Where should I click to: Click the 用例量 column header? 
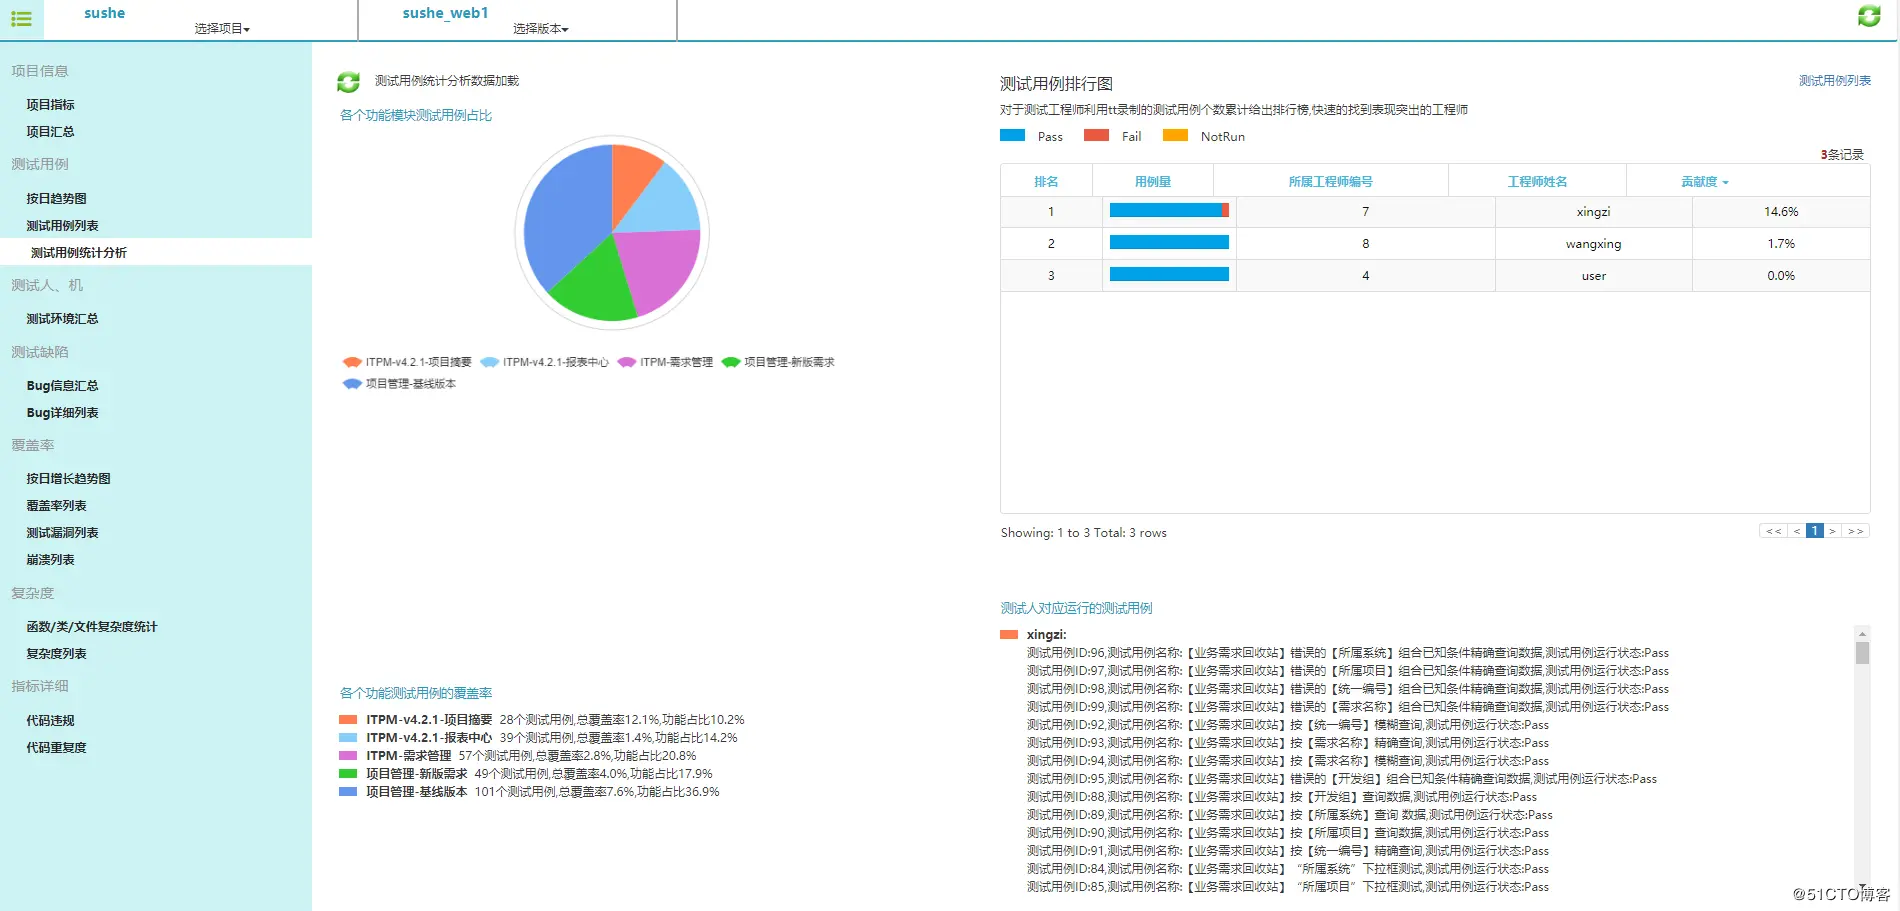tap(1152, 182)
